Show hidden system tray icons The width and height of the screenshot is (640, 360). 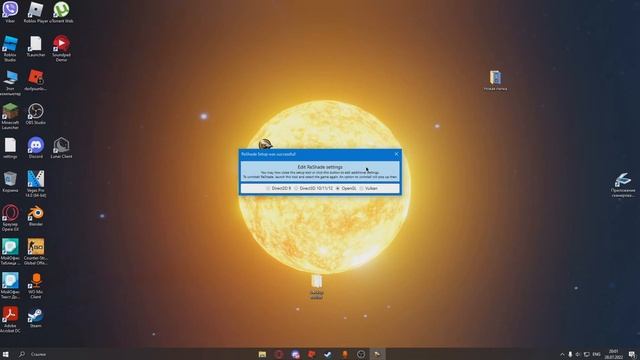[x=562, y=354]
